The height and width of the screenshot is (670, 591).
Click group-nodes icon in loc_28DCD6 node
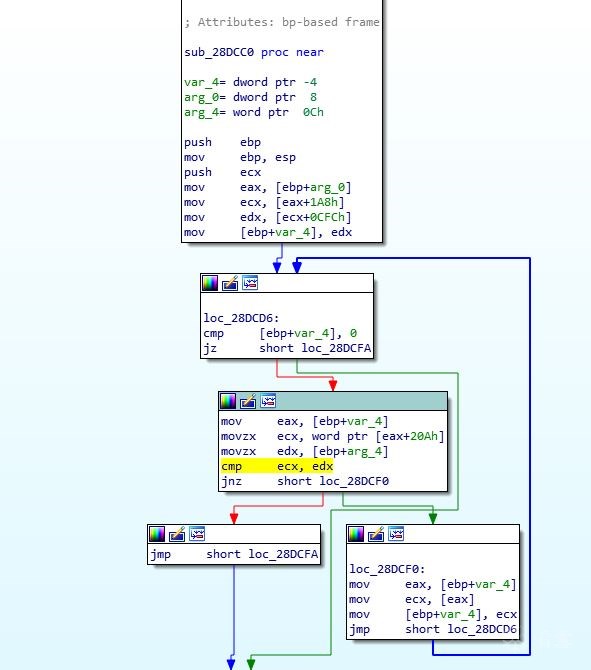(250, 283)
